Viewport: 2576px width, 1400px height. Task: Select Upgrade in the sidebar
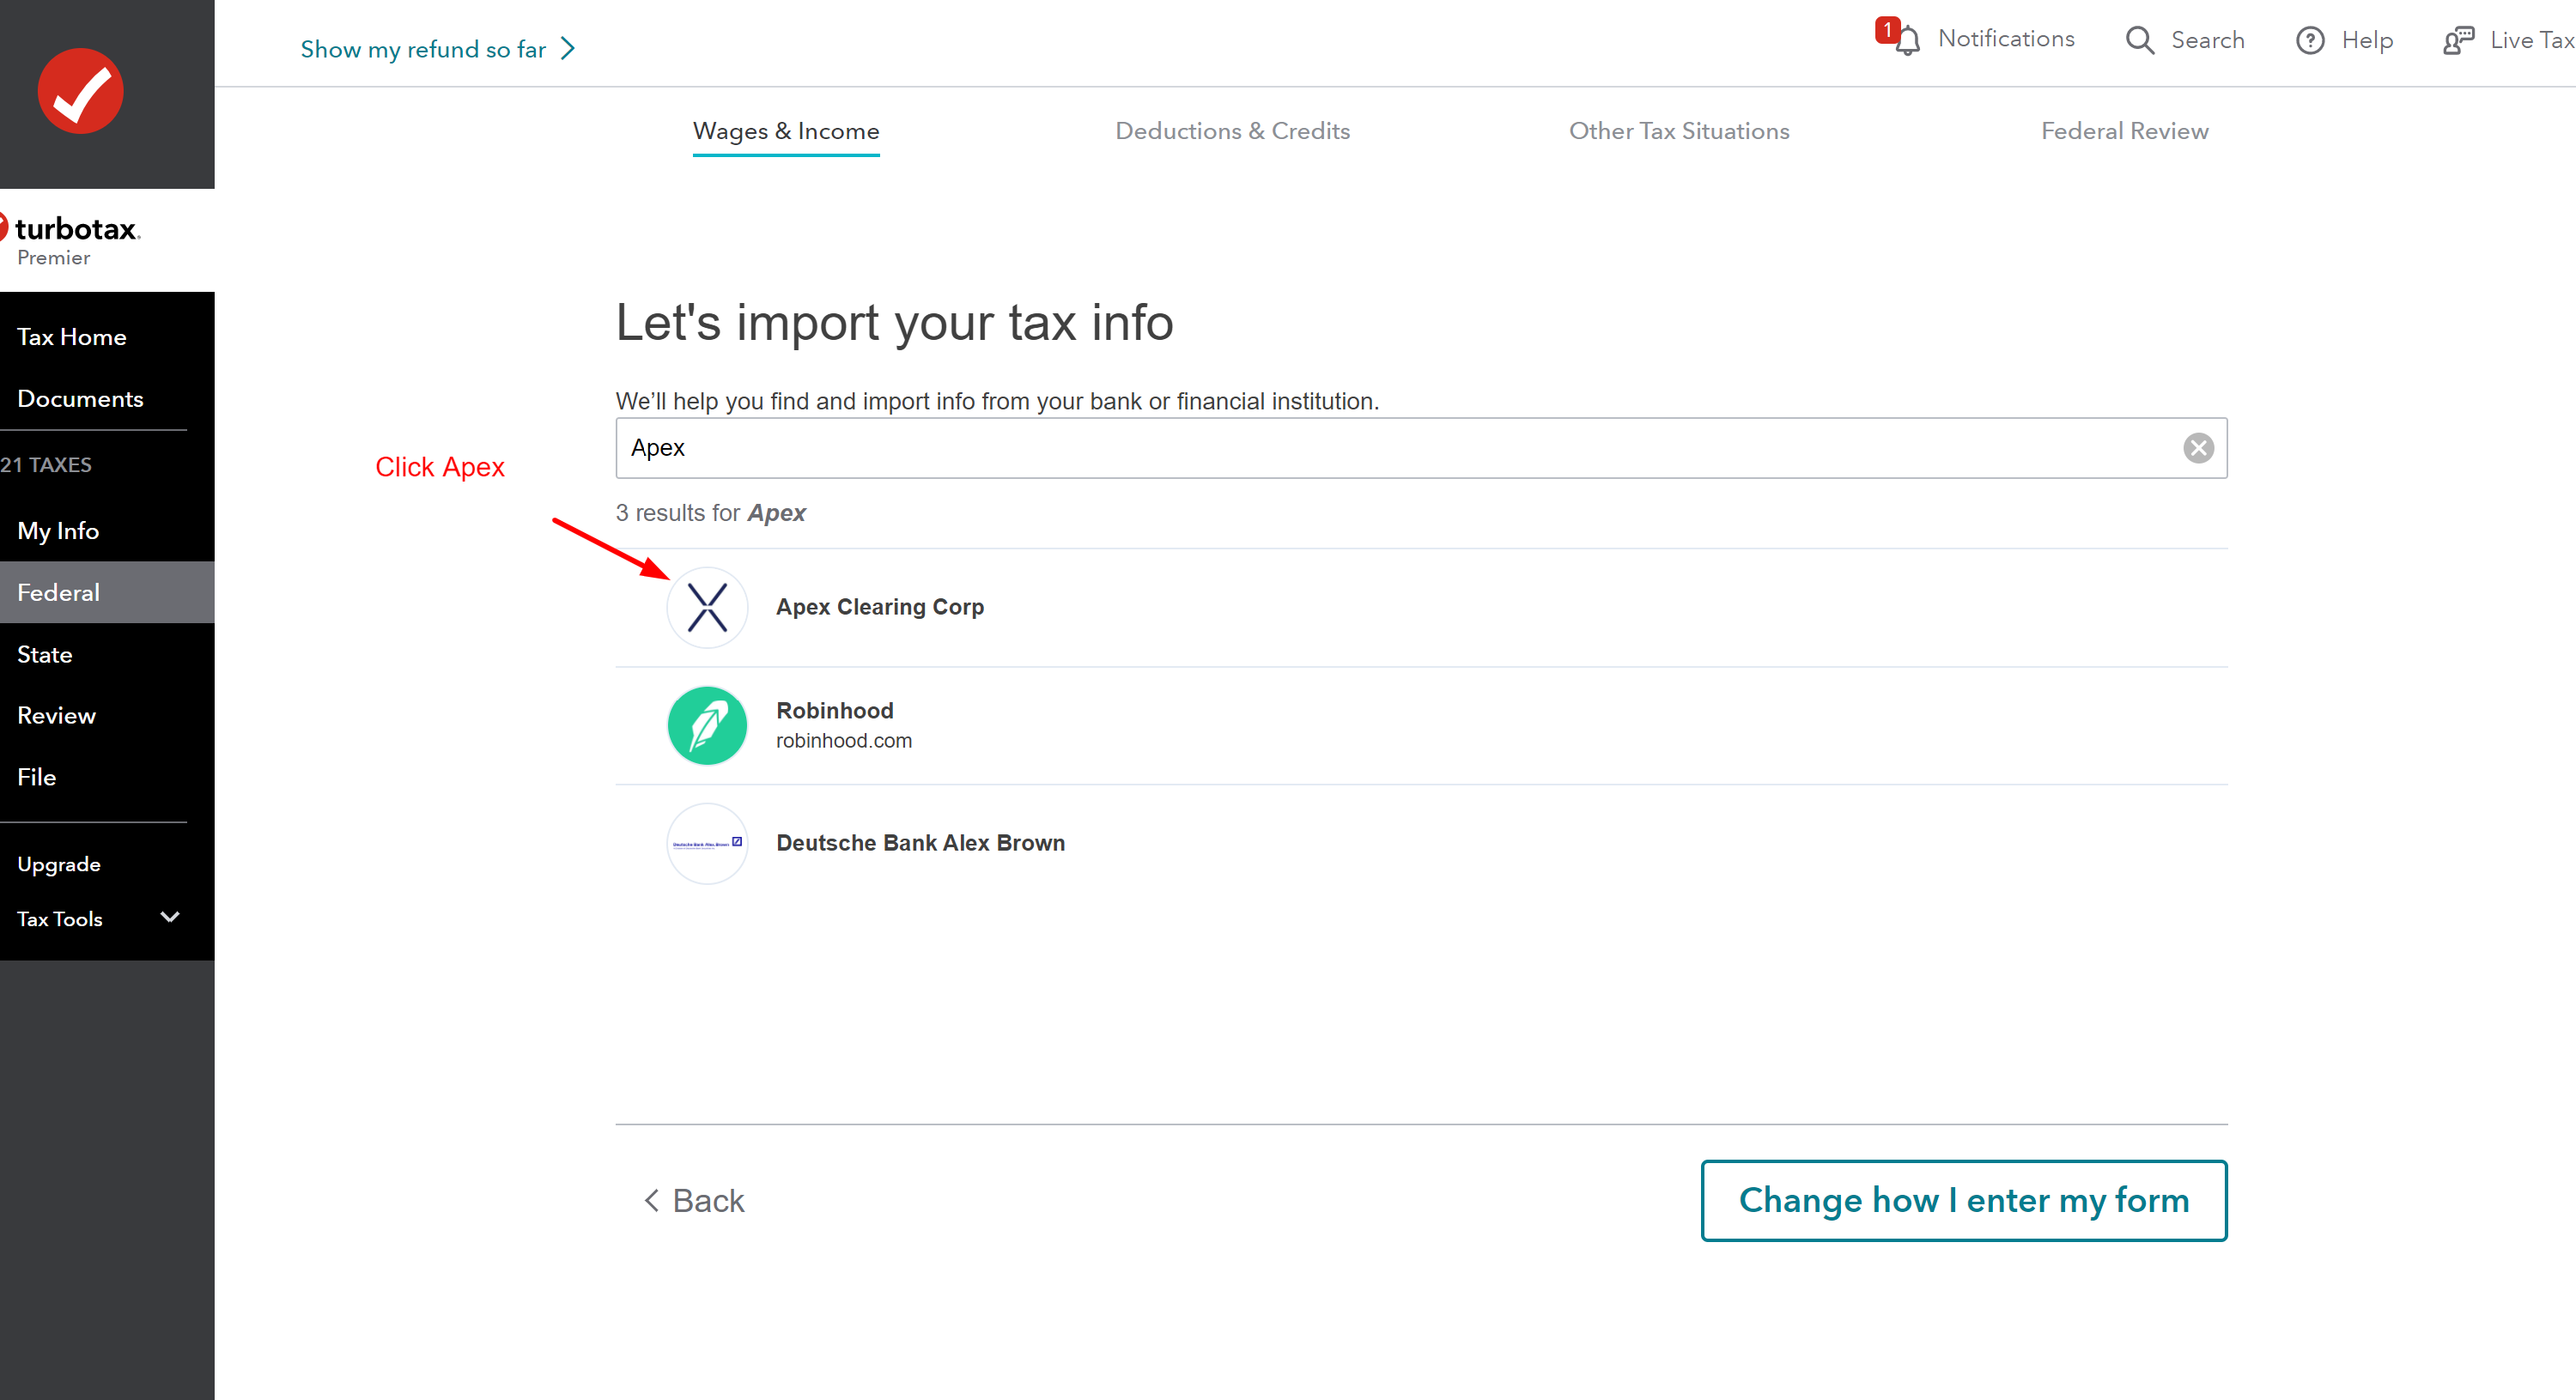tap(59, 864)
